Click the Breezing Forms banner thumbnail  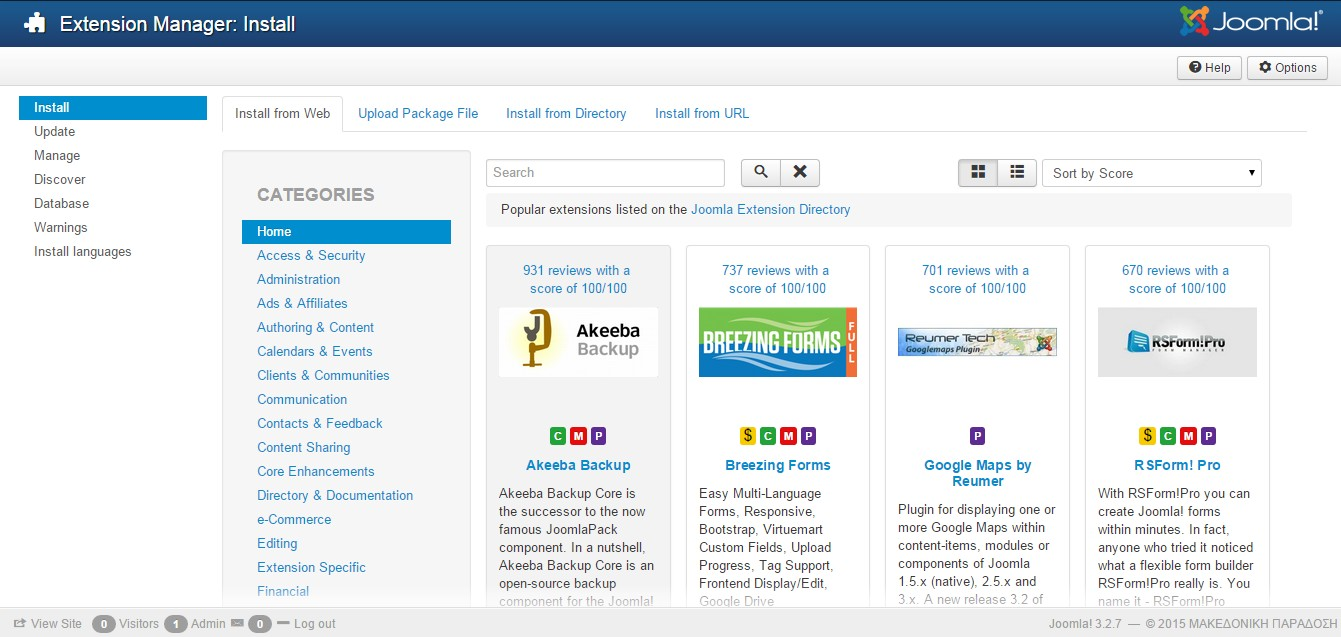778,342
